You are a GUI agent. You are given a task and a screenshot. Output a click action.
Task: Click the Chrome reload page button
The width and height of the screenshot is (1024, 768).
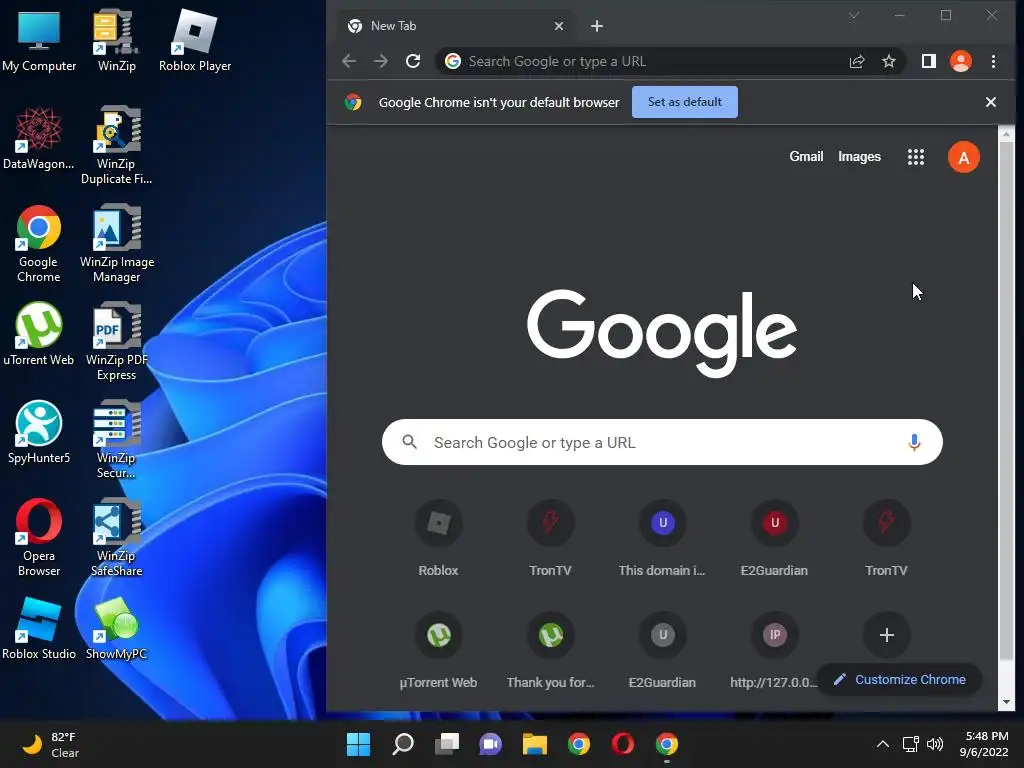[x=413, y=61]
